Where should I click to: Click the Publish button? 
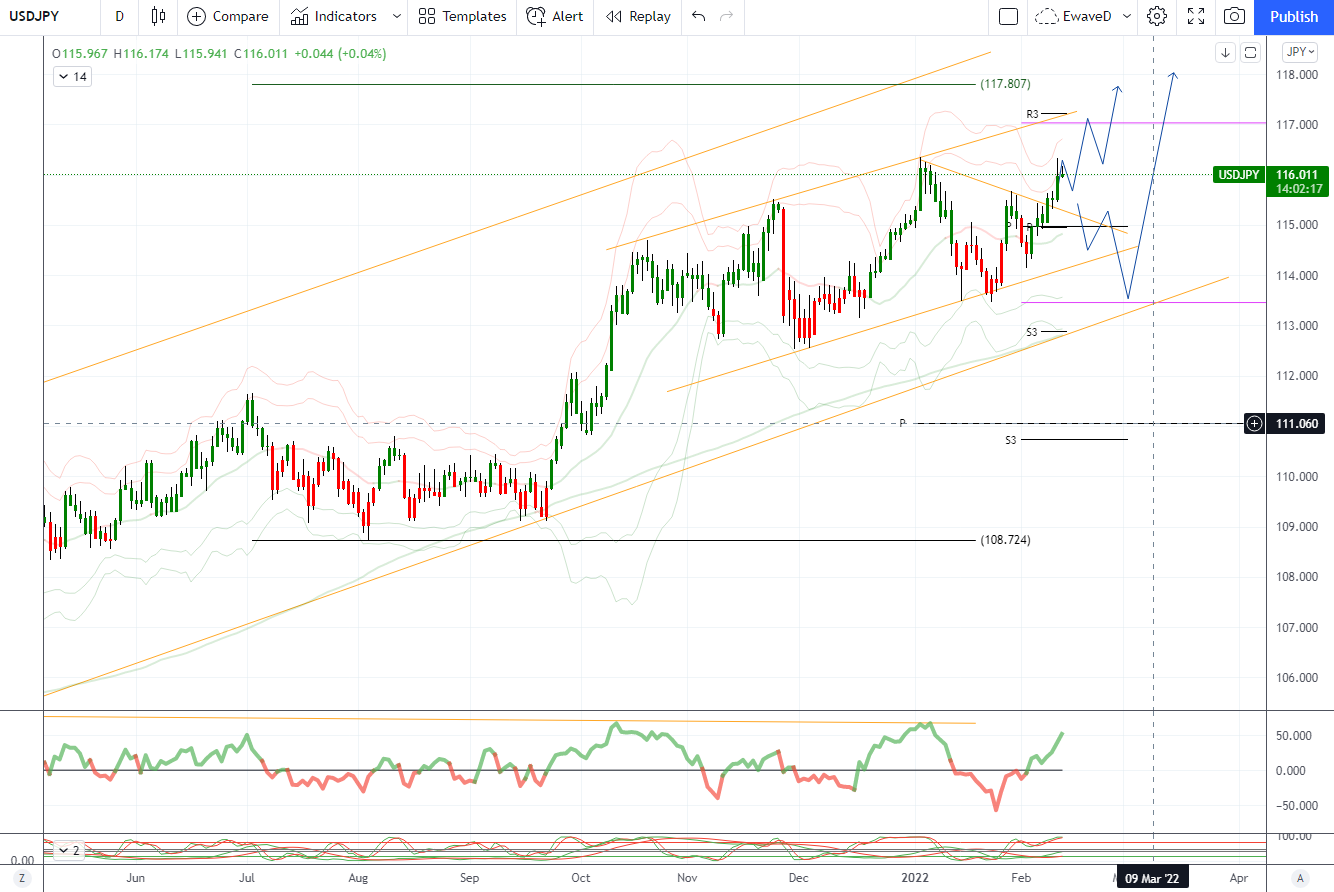click(x=1294, y=16)
